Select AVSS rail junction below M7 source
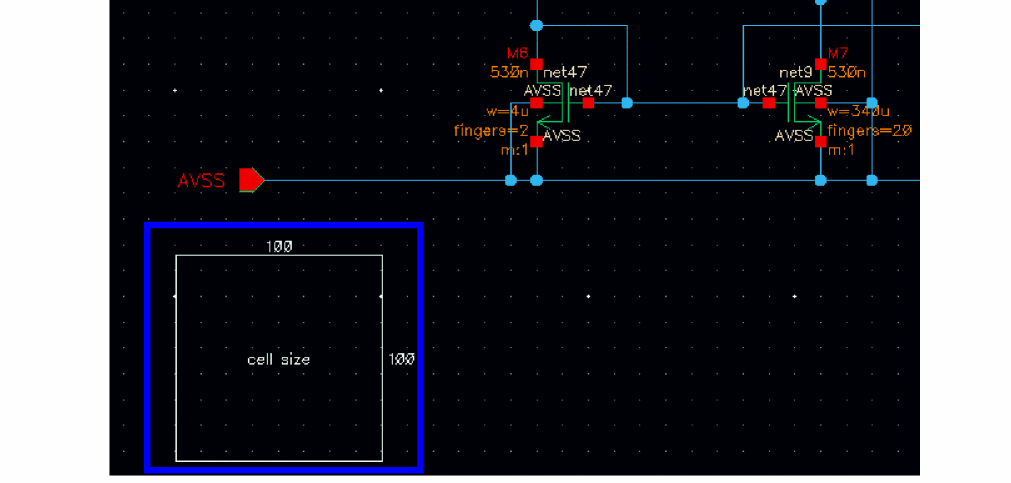 (820, 180)
